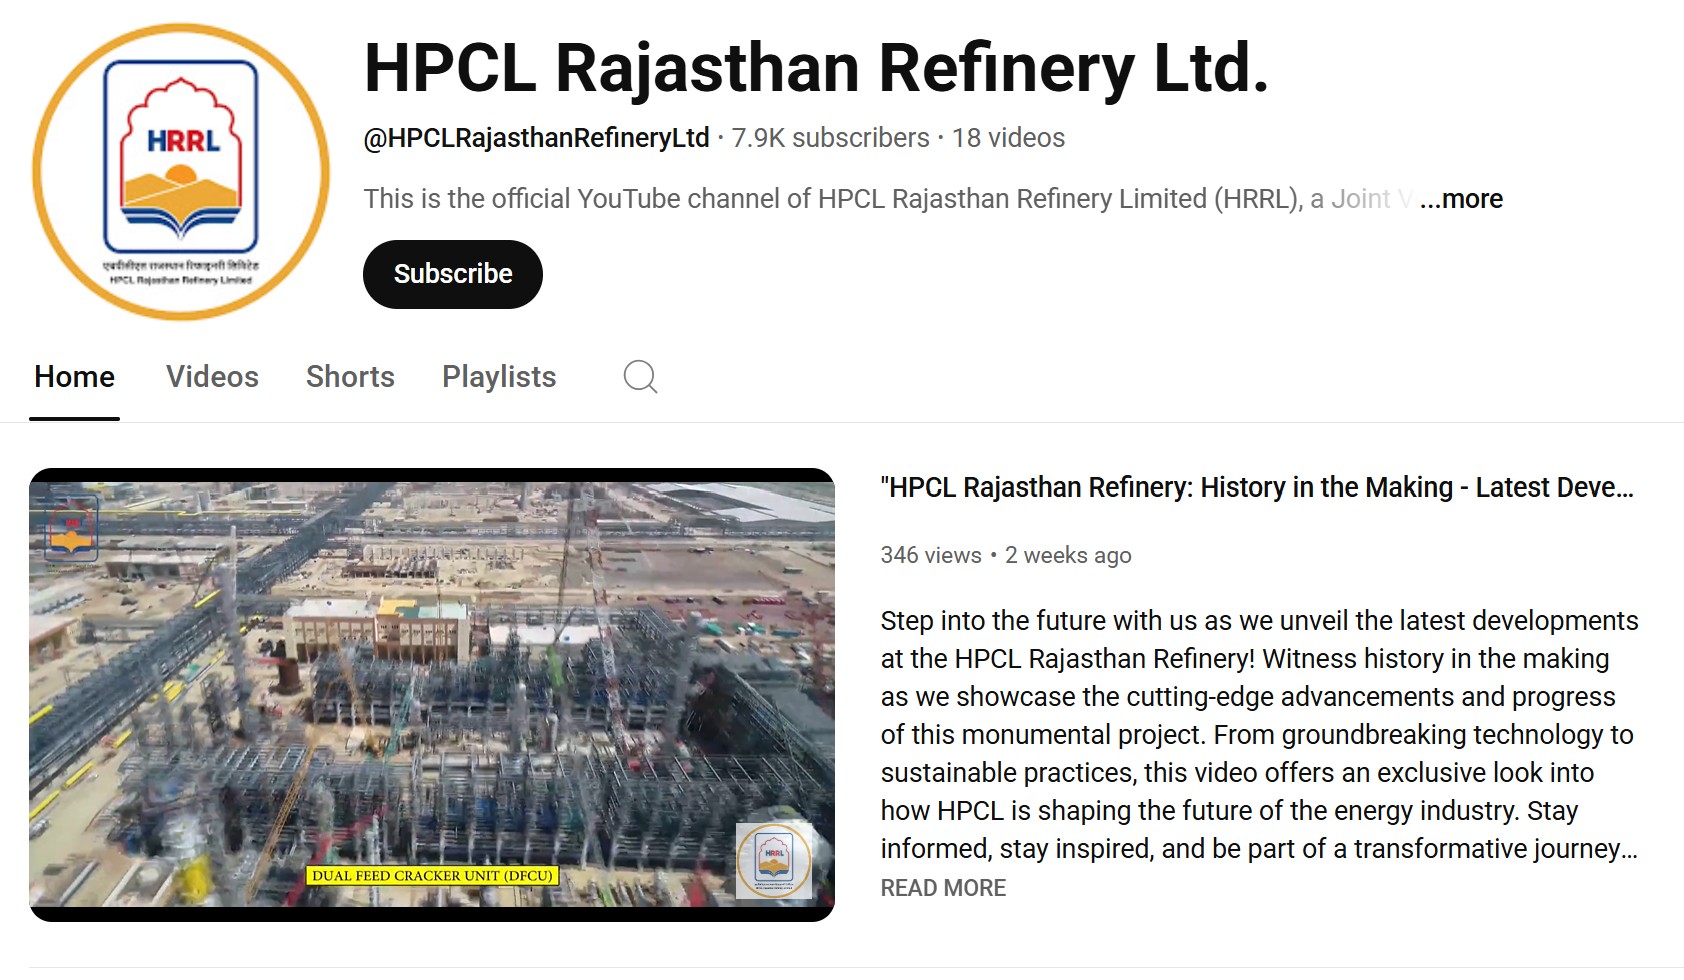Play the featured refinery video thumbnail

point(432,695)
